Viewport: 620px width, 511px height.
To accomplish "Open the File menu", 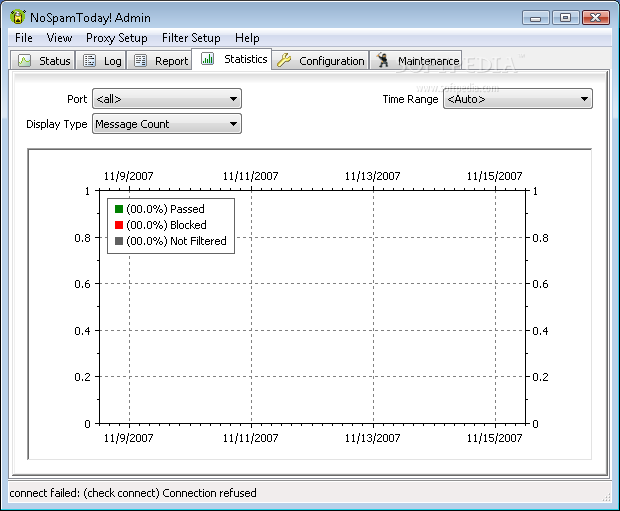I will point(24,38).
